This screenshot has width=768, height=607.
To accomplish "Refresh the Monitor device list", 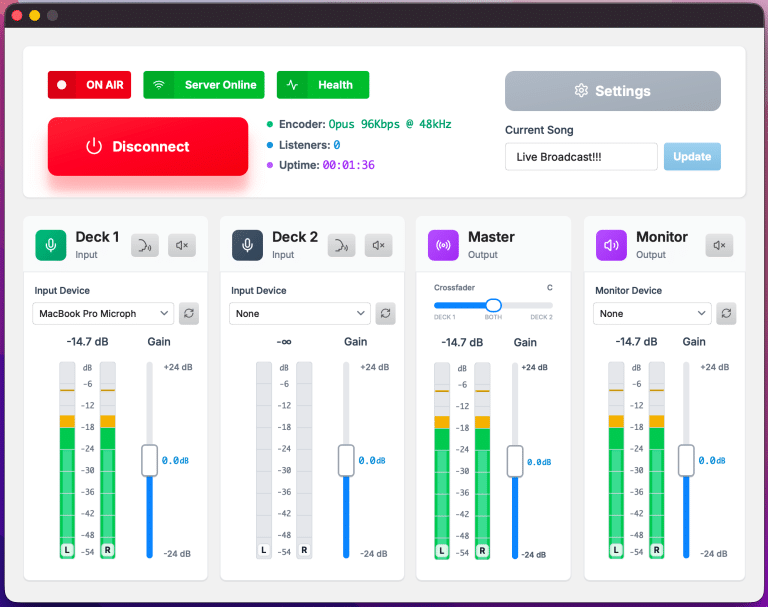I will (x=726, y=314).
